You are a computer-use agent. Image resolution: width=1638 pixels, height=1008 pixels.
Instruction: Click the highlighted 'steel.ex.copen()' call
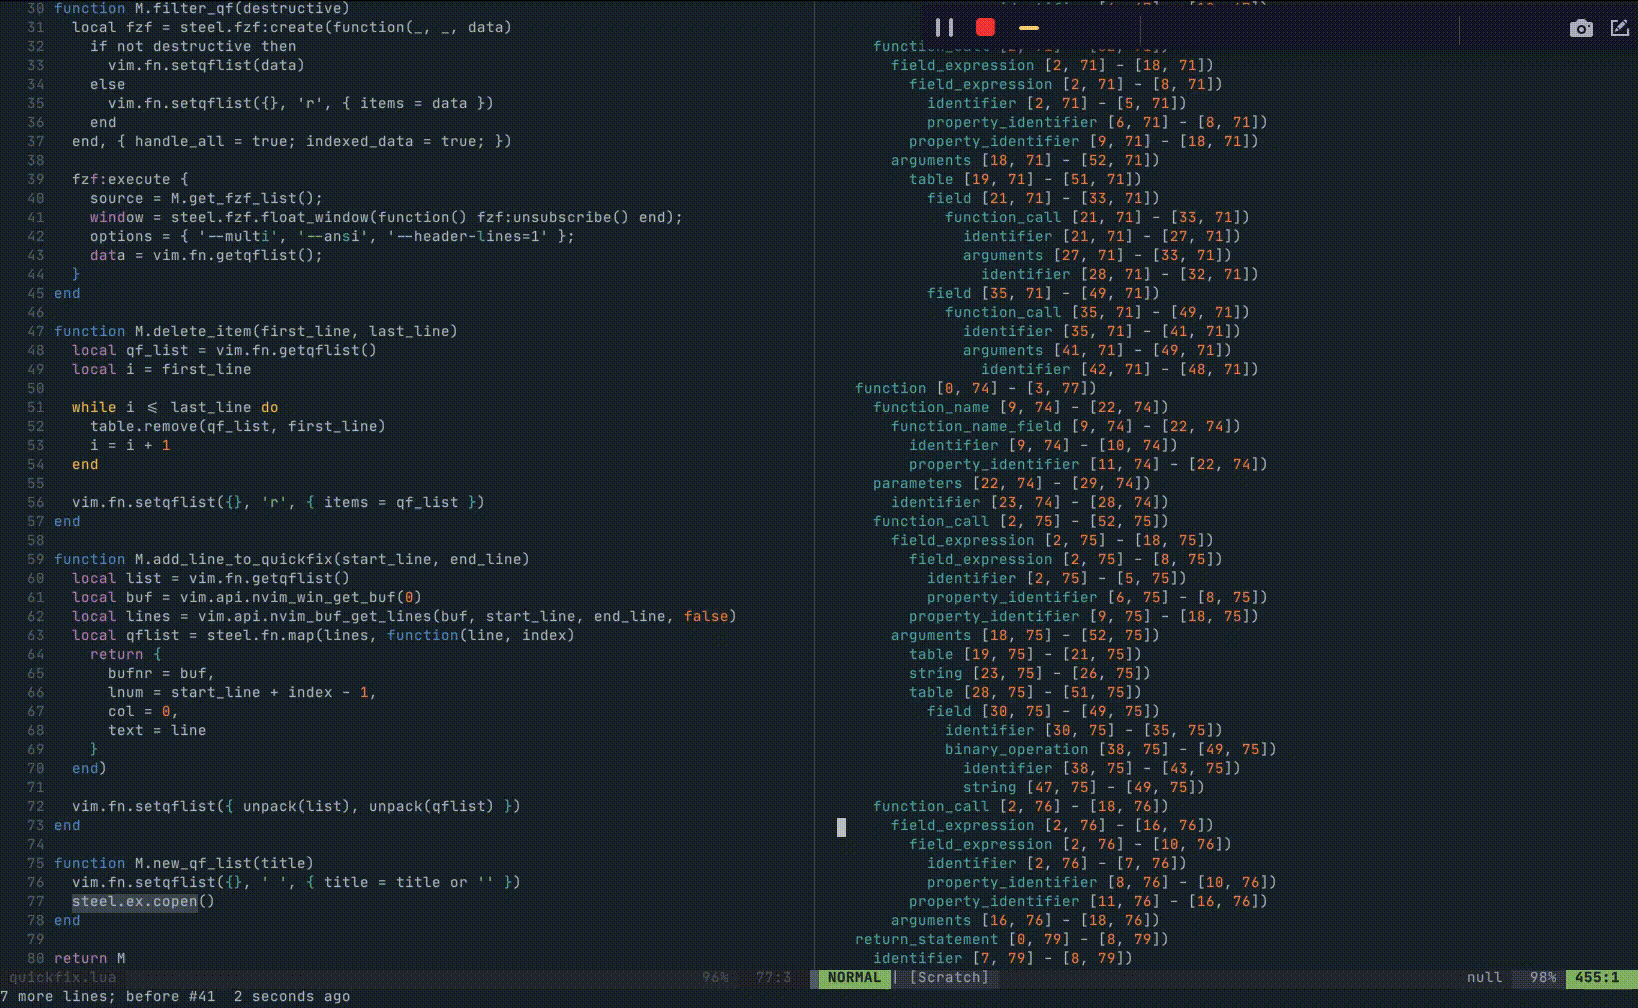coord(143,901)
